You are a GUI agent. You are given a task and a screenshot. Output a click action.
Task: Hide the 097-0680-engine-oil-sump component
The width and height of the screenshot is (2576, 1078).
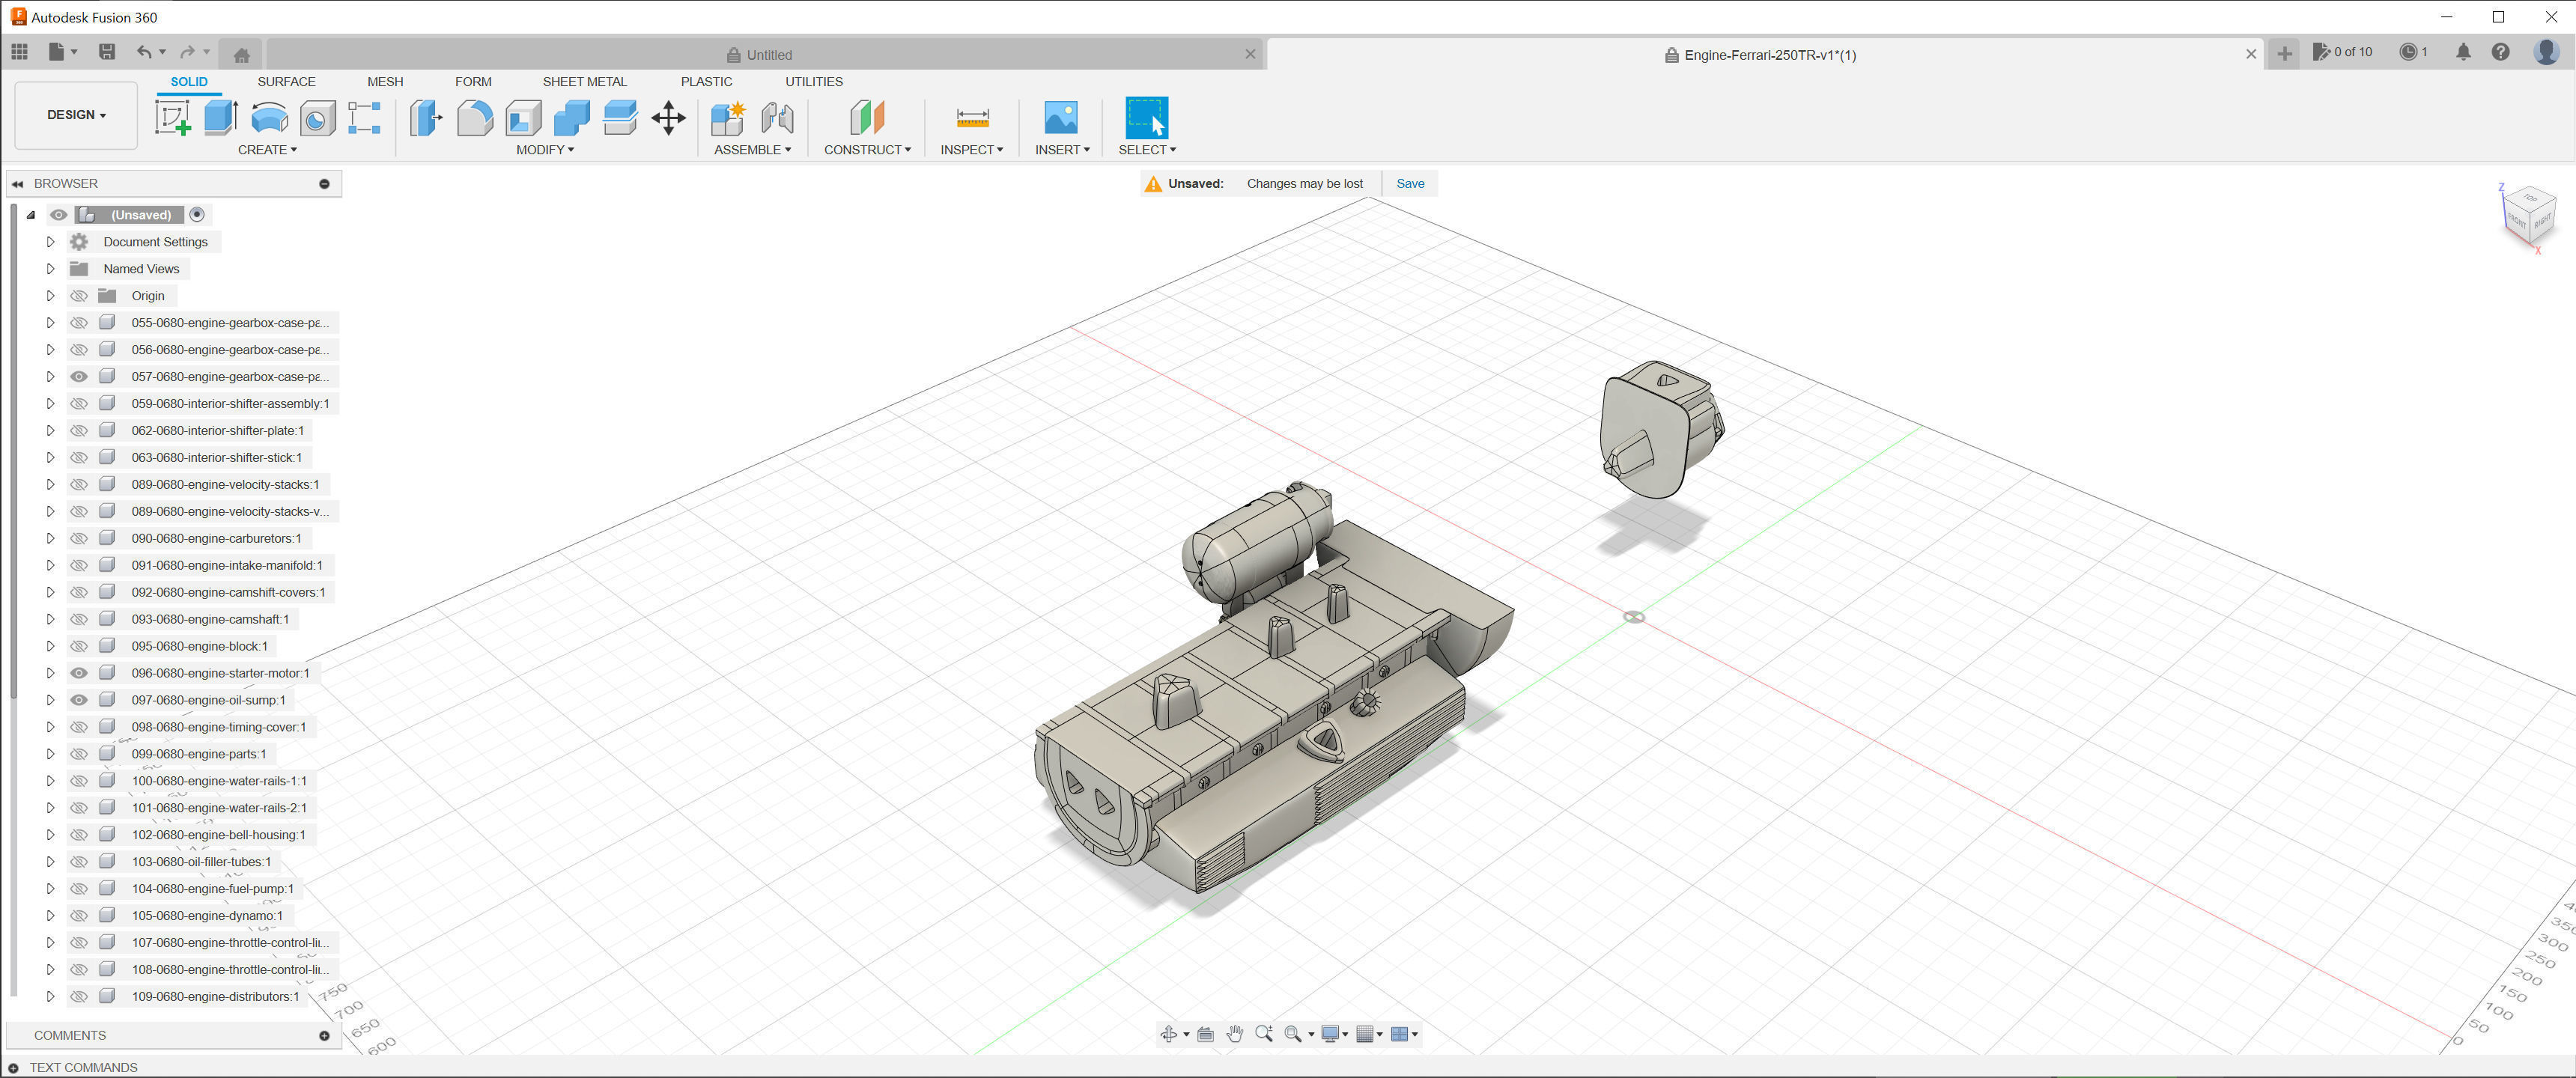pos(79,700)
